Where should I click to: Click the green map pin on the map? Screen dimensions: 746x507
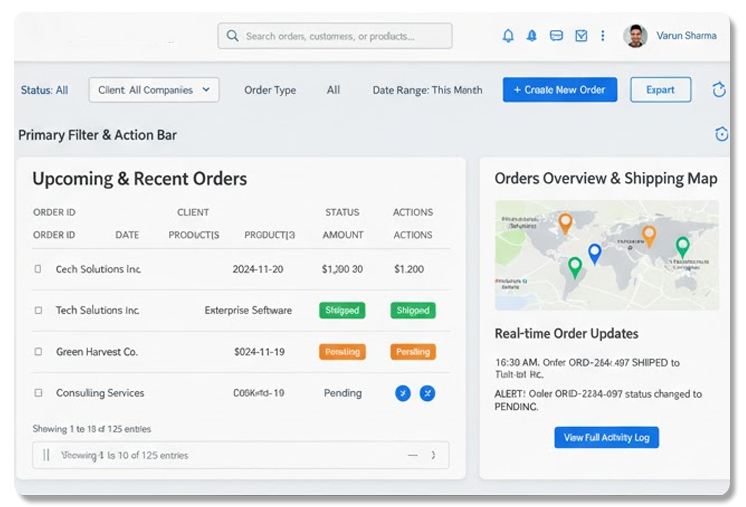coord(575,267)
